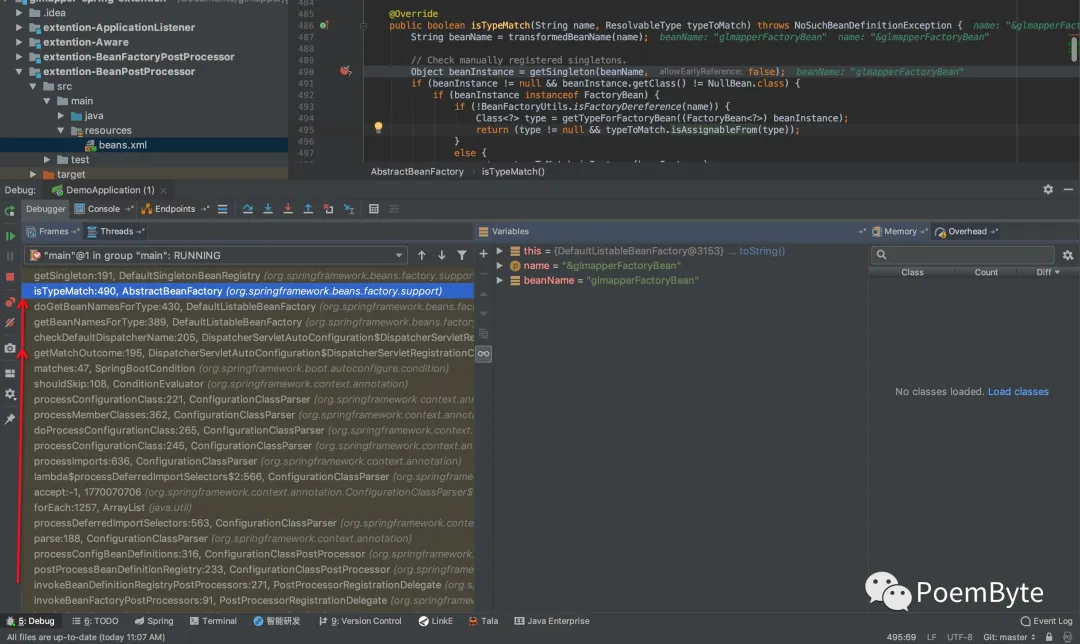The width and height of the screenshot is (1080, 644).
Task: Click the Restore Layout icon in debug sidebar
Action: (x=10, y=373)
